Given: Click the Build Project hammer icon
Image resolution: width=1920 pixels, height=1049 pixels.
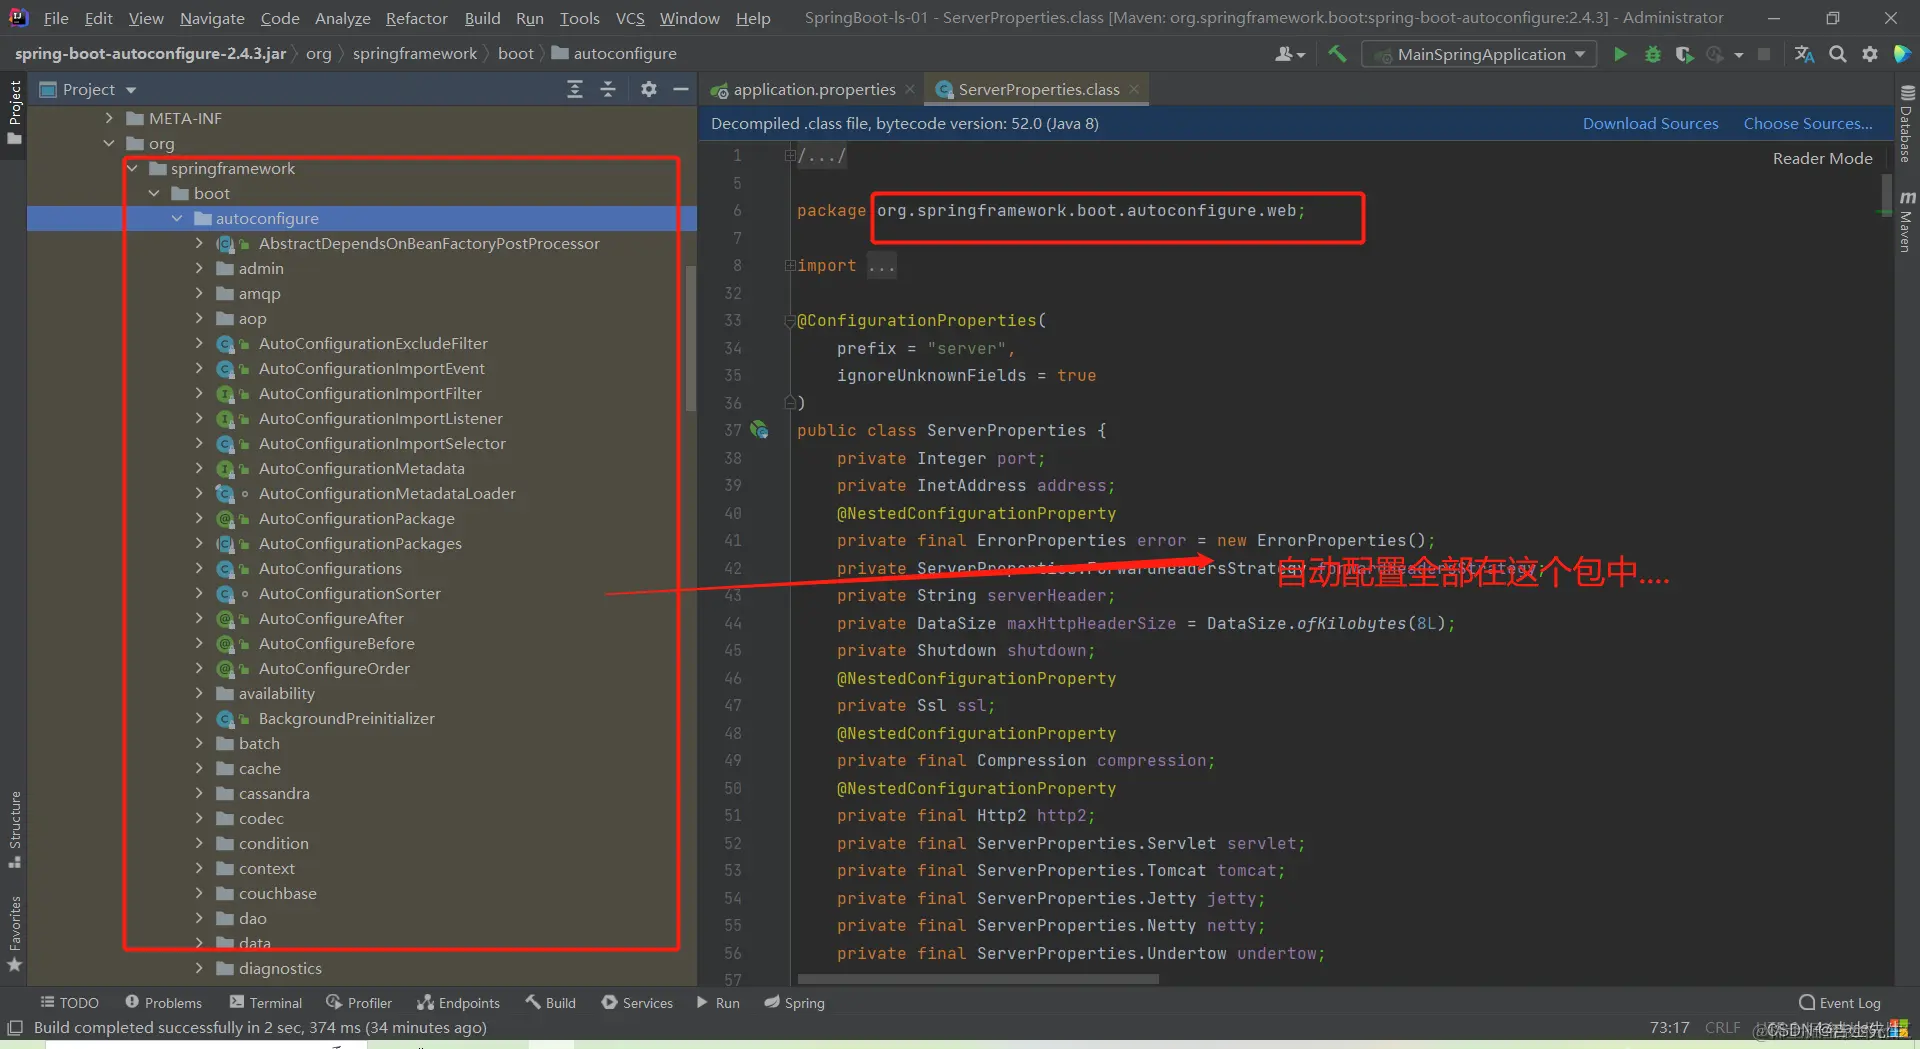Looking at the screenshot, I should tap(1337, 54).
